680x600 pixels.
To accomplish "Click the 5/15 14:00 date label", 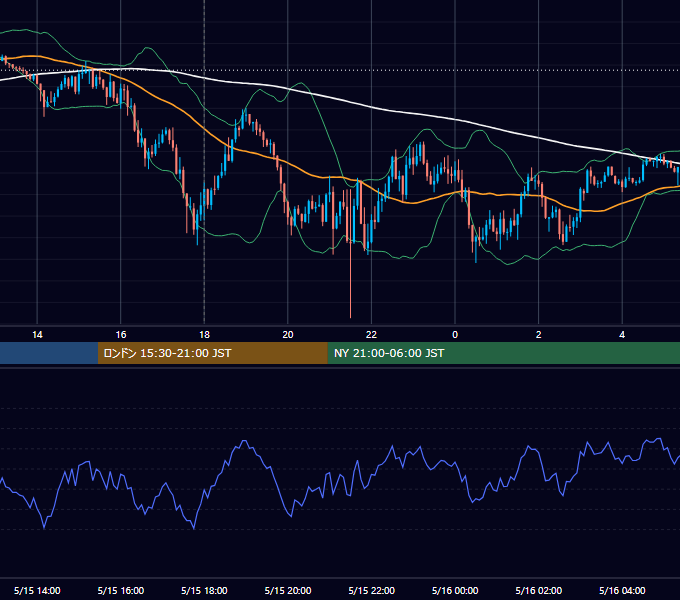I will [x=37, y=590].
